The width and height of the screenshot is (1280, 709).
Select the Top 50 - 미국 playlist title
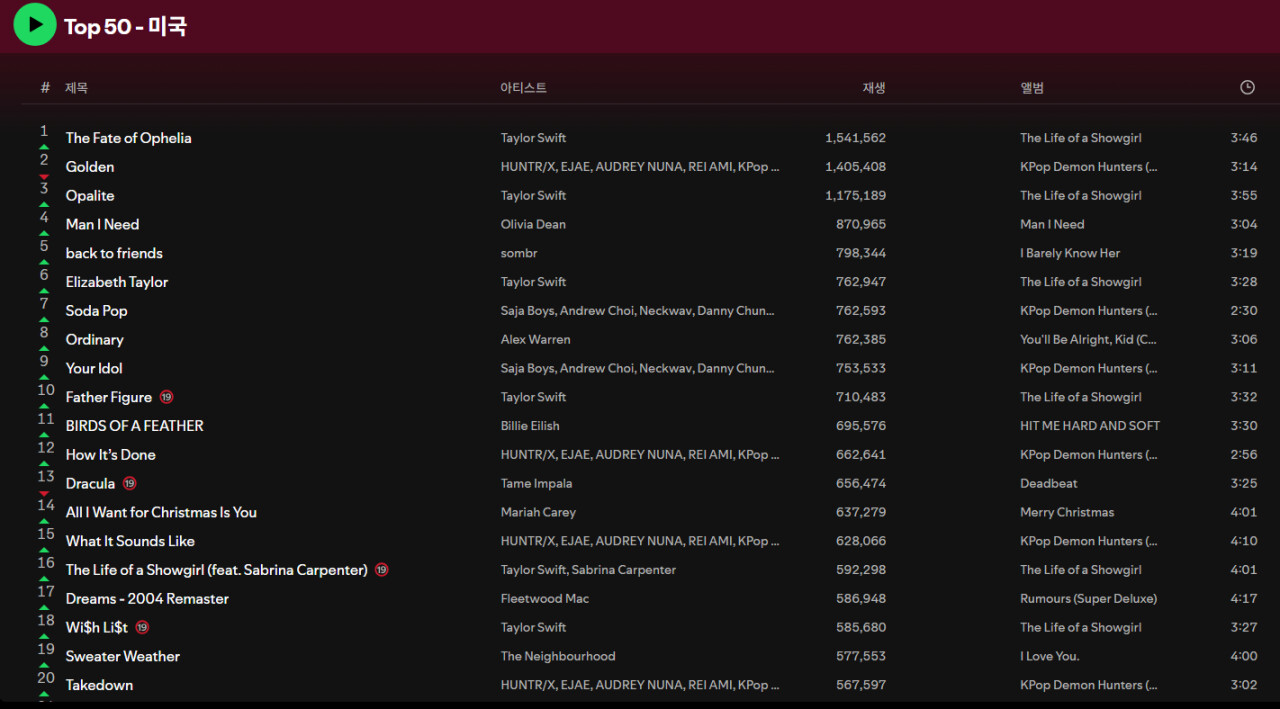[125, 26]
